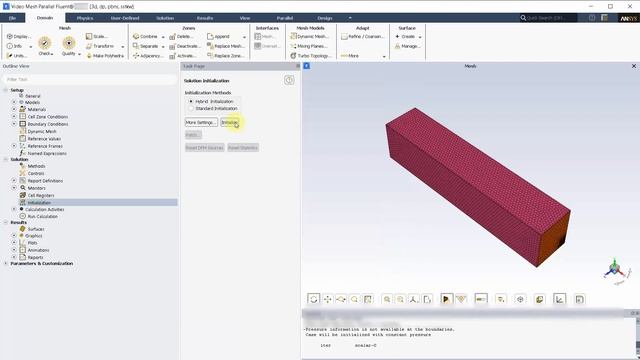Open Dynamic Mesh under Mesh Models
This screenshot has width=640, height=360.
pos(309,36)
